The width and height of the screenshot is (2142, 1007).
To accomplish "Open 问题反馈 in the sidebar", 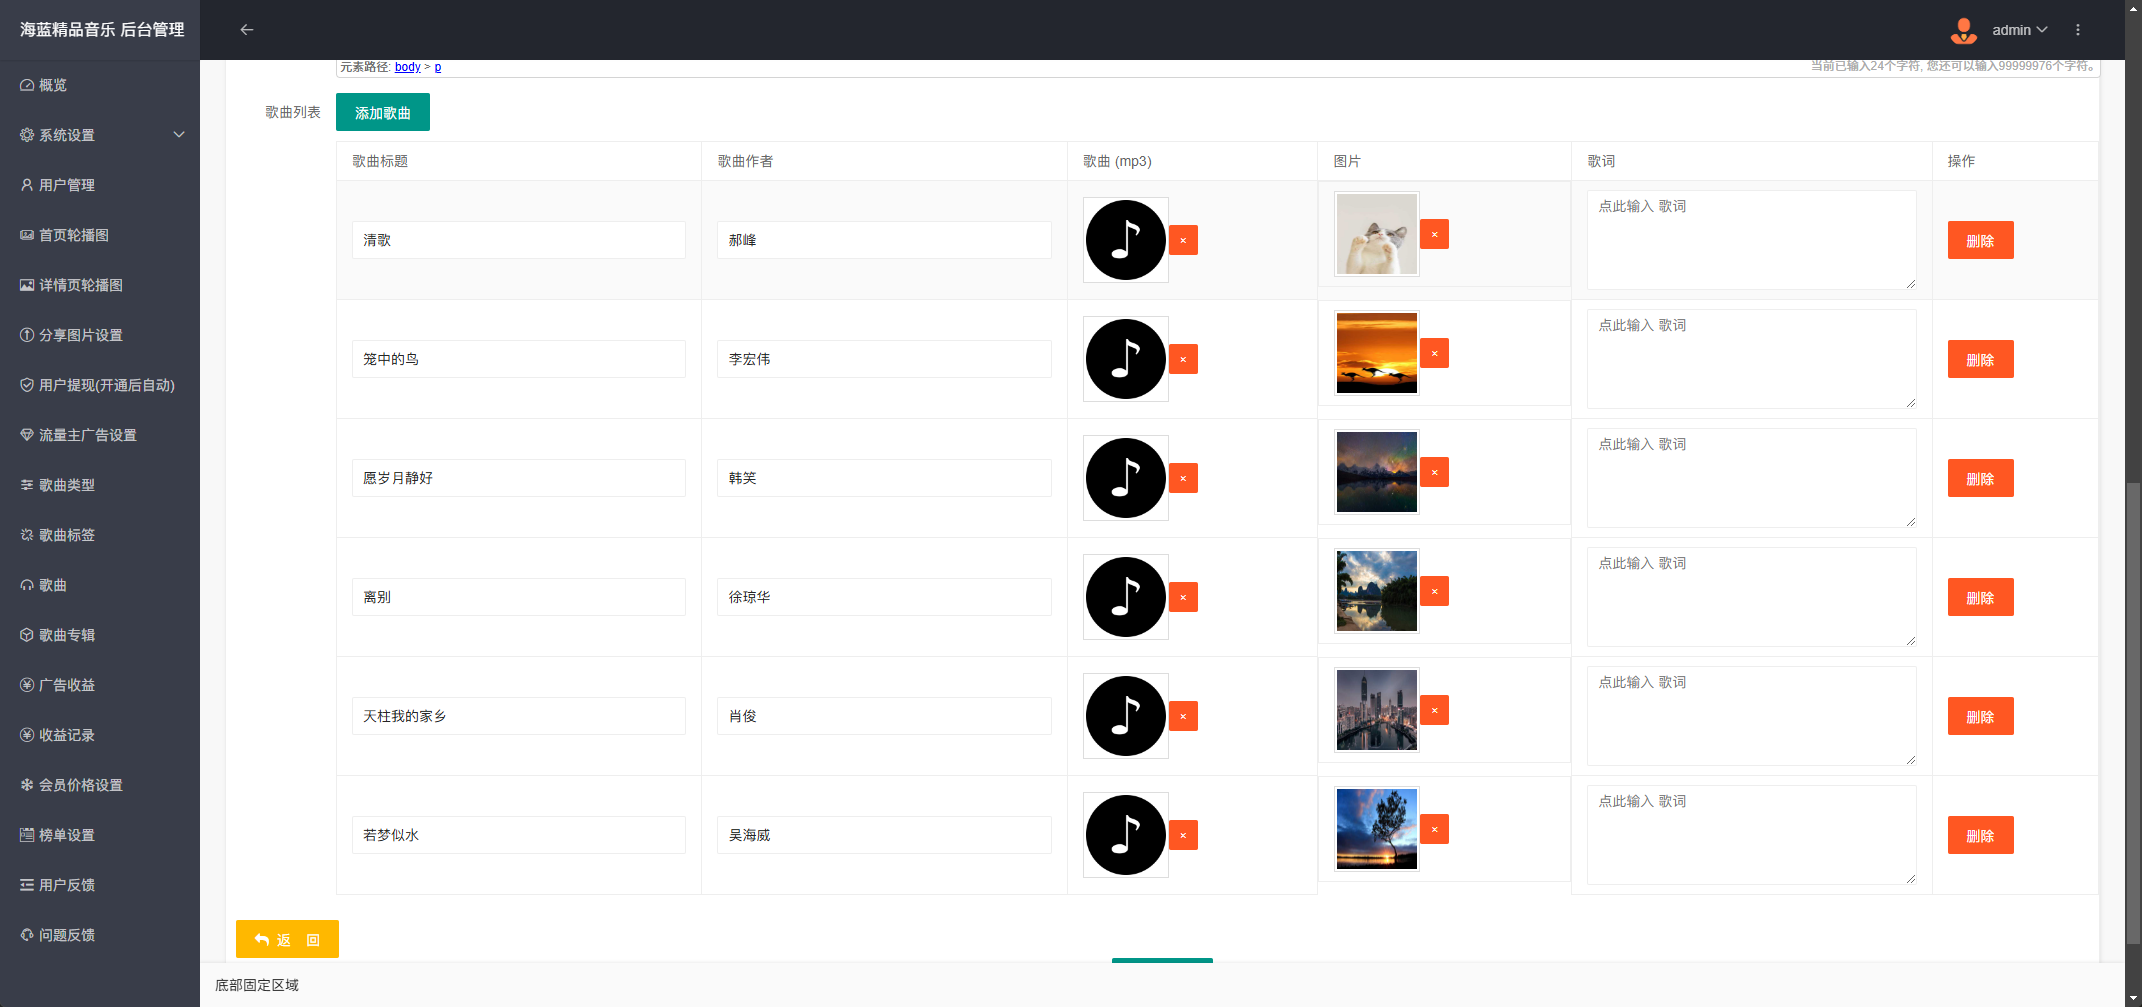I will [100, 935].
